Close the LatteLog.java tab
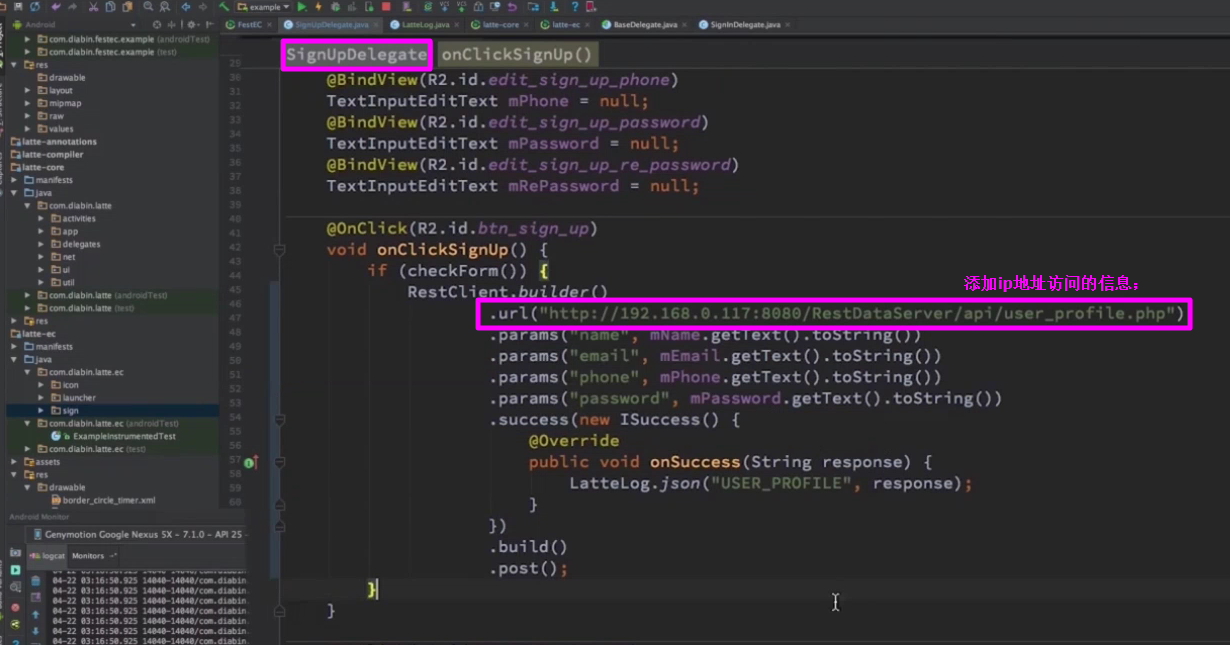Screen dimensions: 1230x645 tap(457, 24)
